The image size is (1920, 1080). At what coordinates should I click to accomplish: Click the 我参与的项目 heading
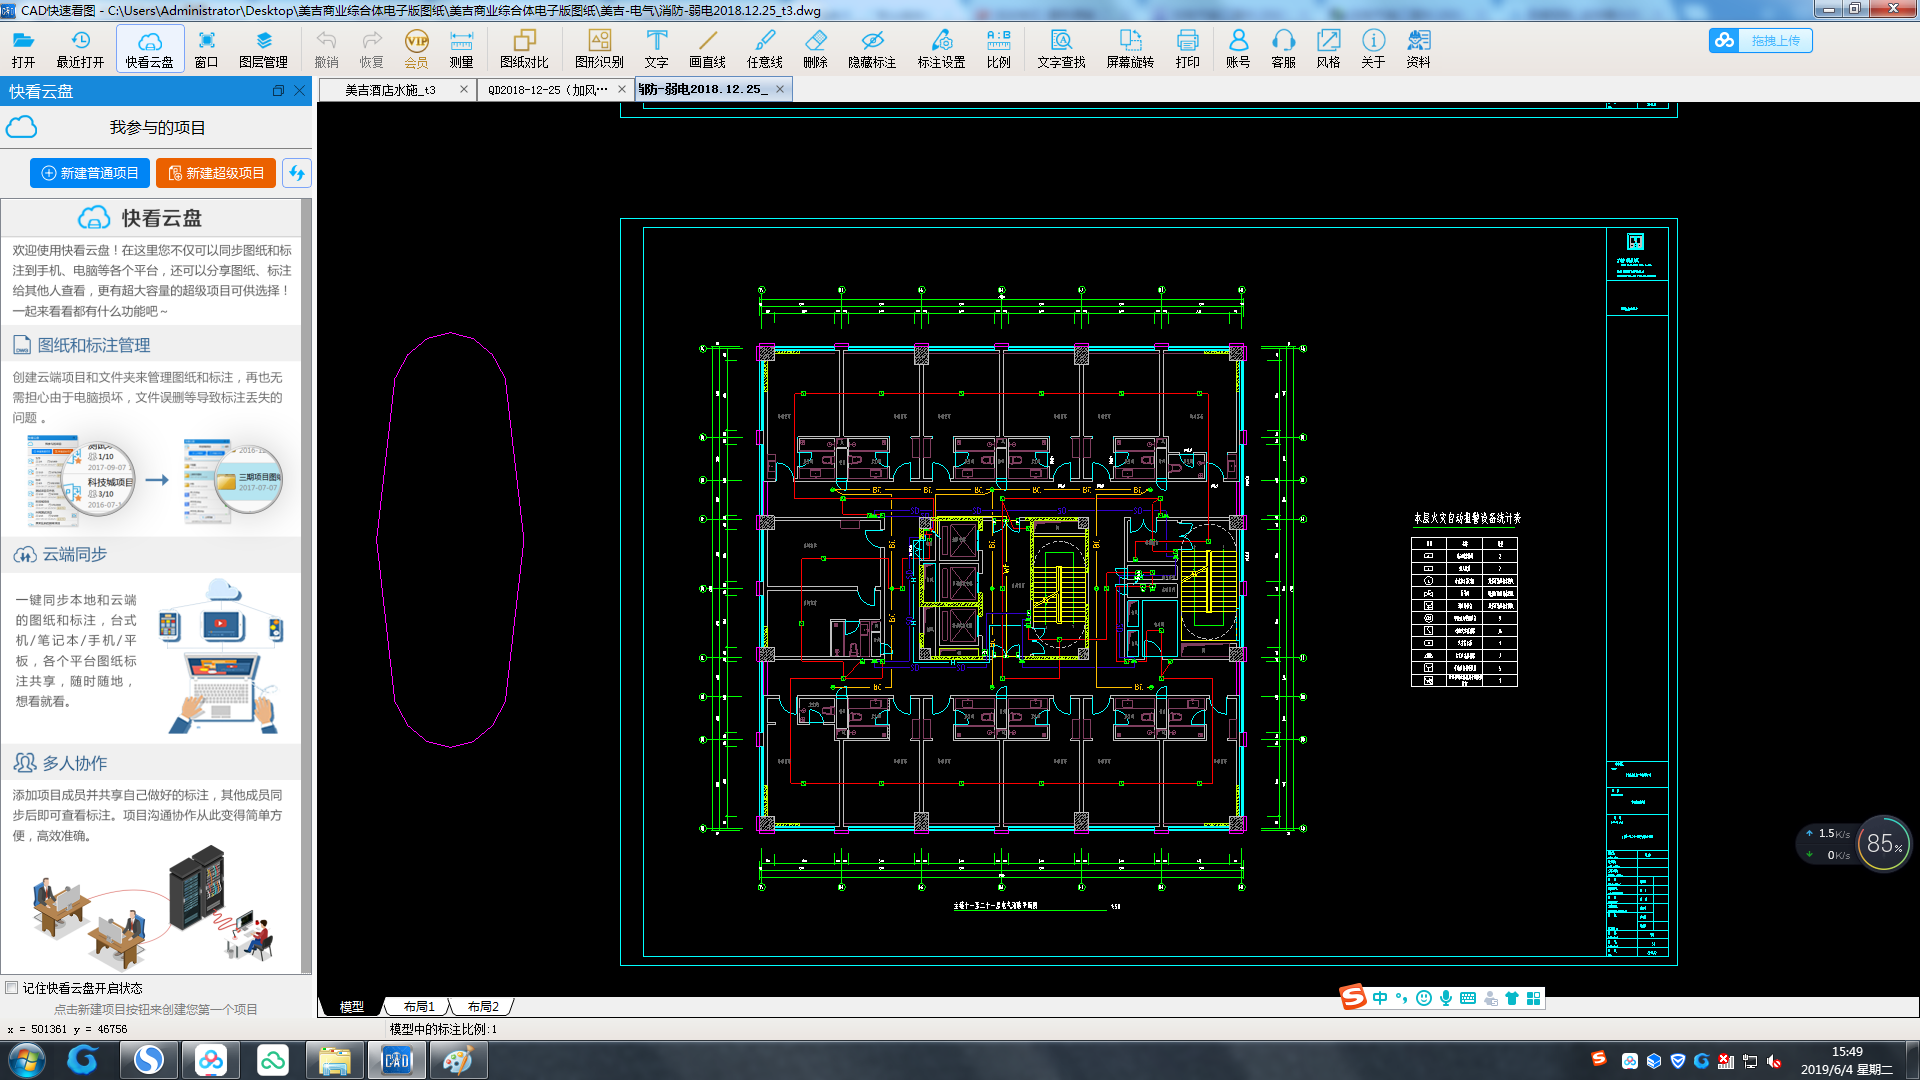pos(157,128)
